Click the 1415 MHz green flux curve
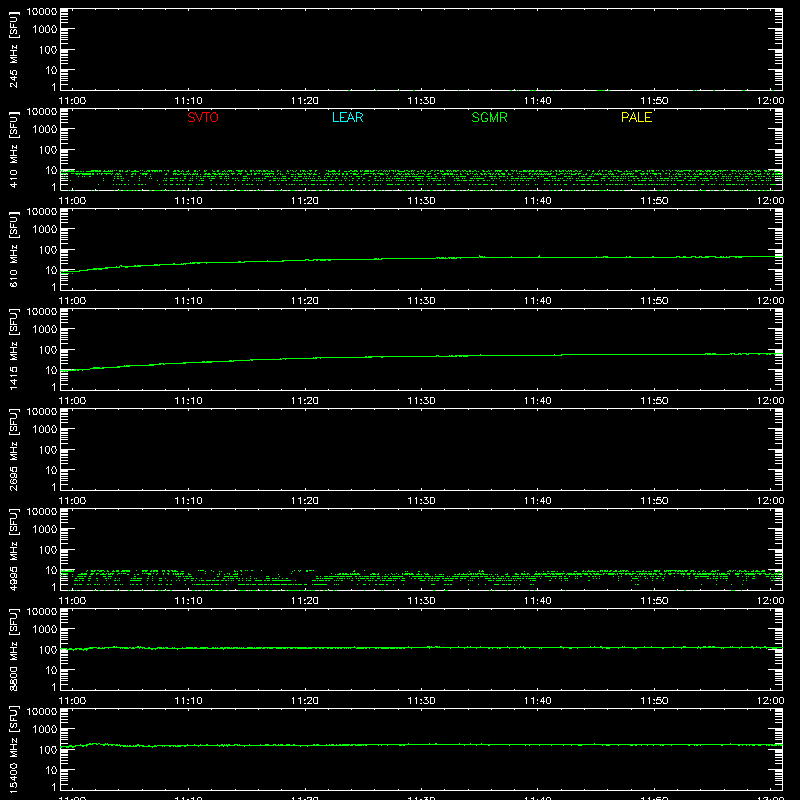 (x=421, y=357)
